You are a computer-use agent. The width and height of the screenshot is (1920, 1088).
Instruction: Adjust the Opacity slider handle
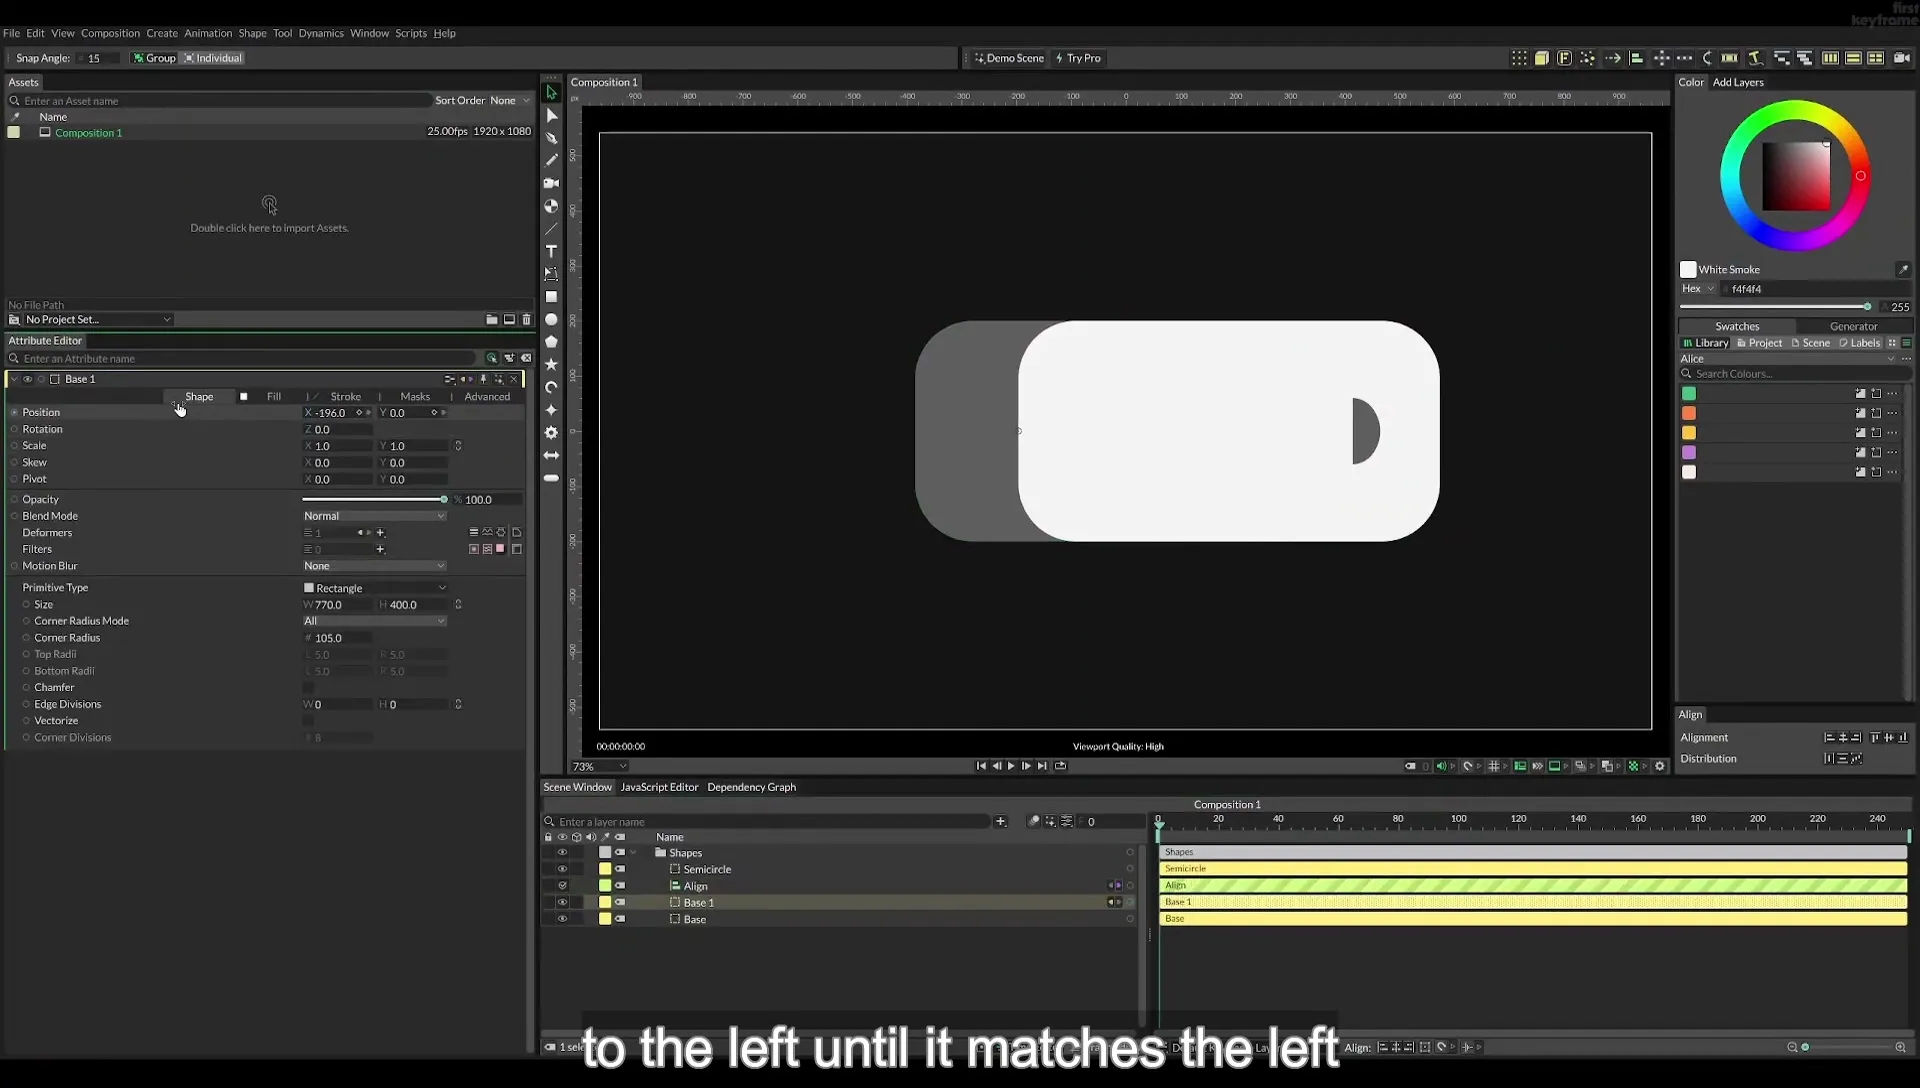pyautogui.click(x=444, y=500)
